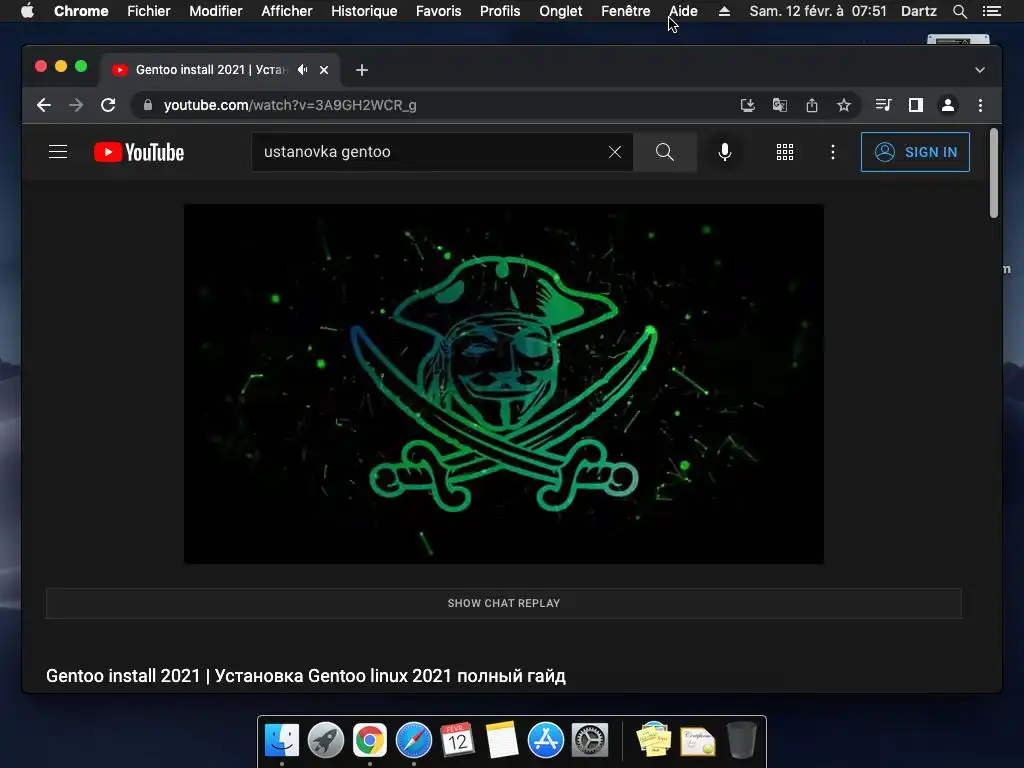Click the address bar URL

[290, 105]
